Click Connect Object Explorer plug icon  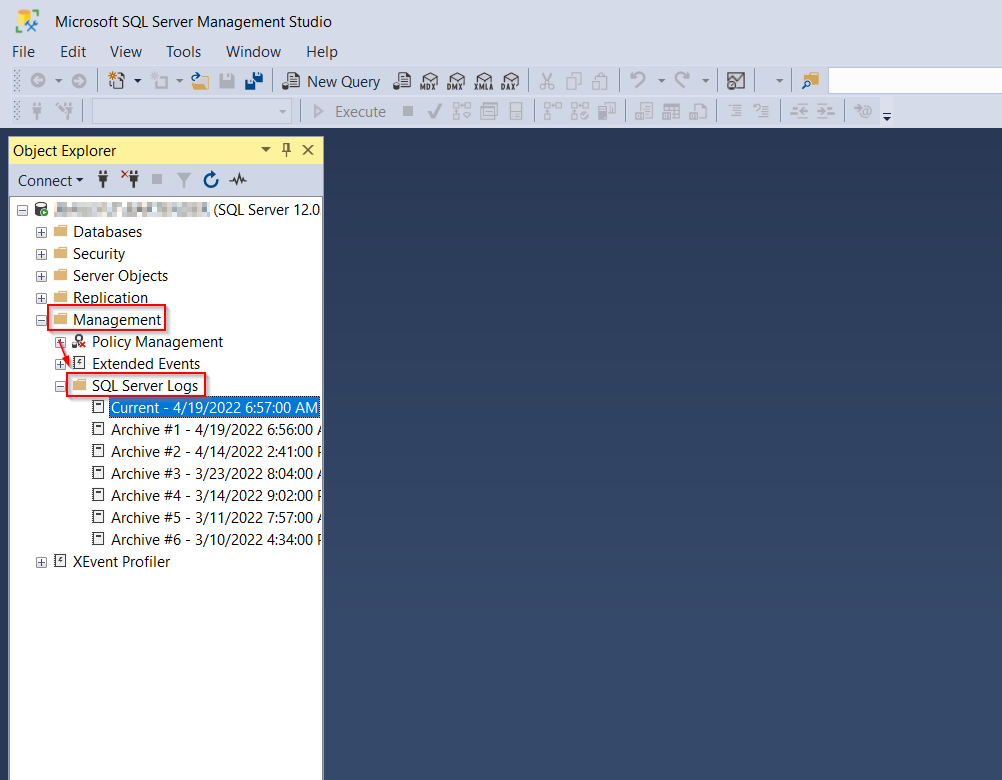coord(103,180)
